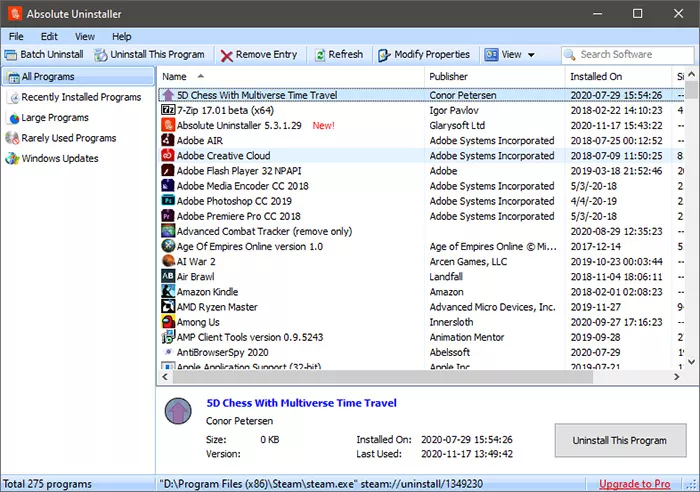Open the Edit menu
This screenshot has width=700, height=492.
pyautogui.click(x=49, y=37)
